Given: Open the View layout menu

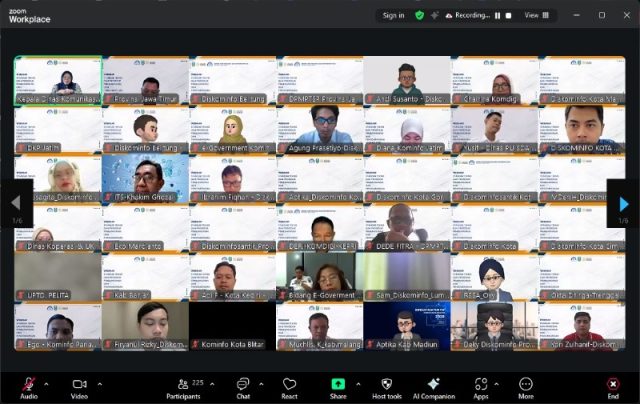Looking at the screenshot, I should (534, 15).
